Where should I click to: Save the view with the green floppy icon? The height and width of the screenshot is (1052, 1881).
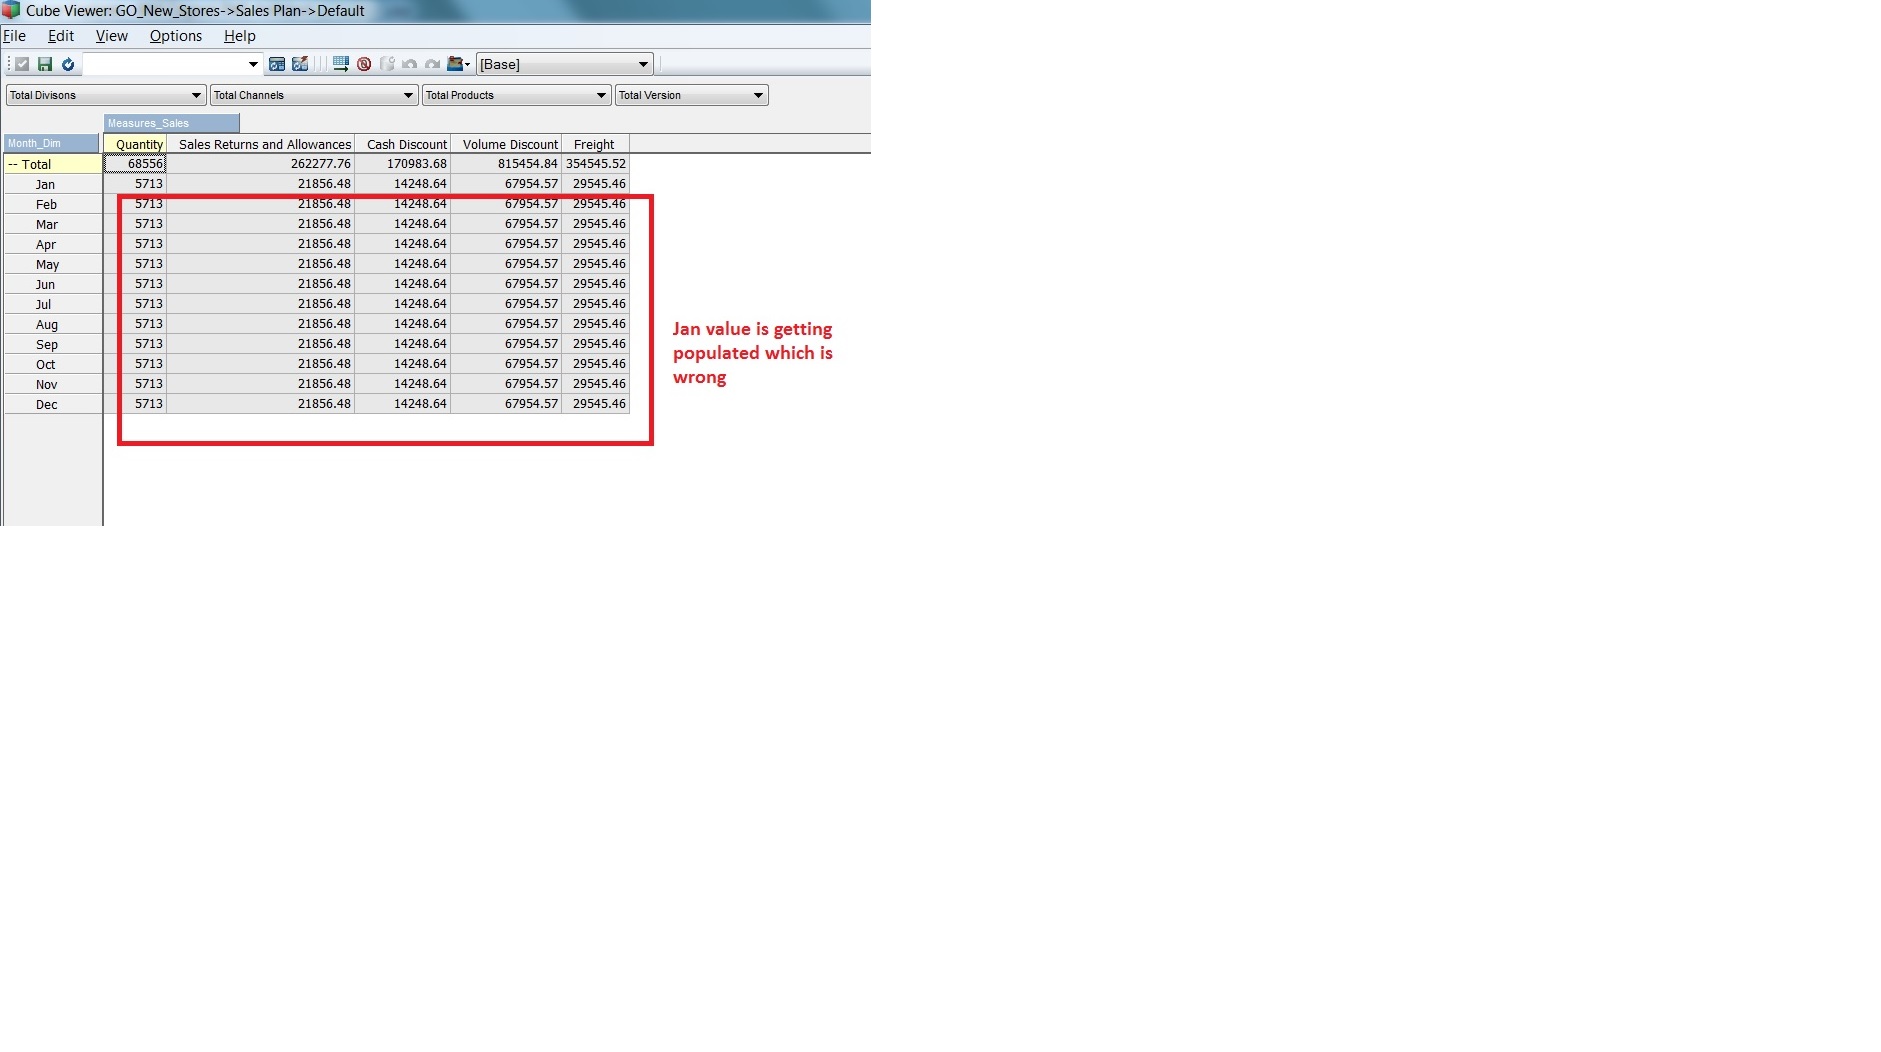tap(45, 64)
